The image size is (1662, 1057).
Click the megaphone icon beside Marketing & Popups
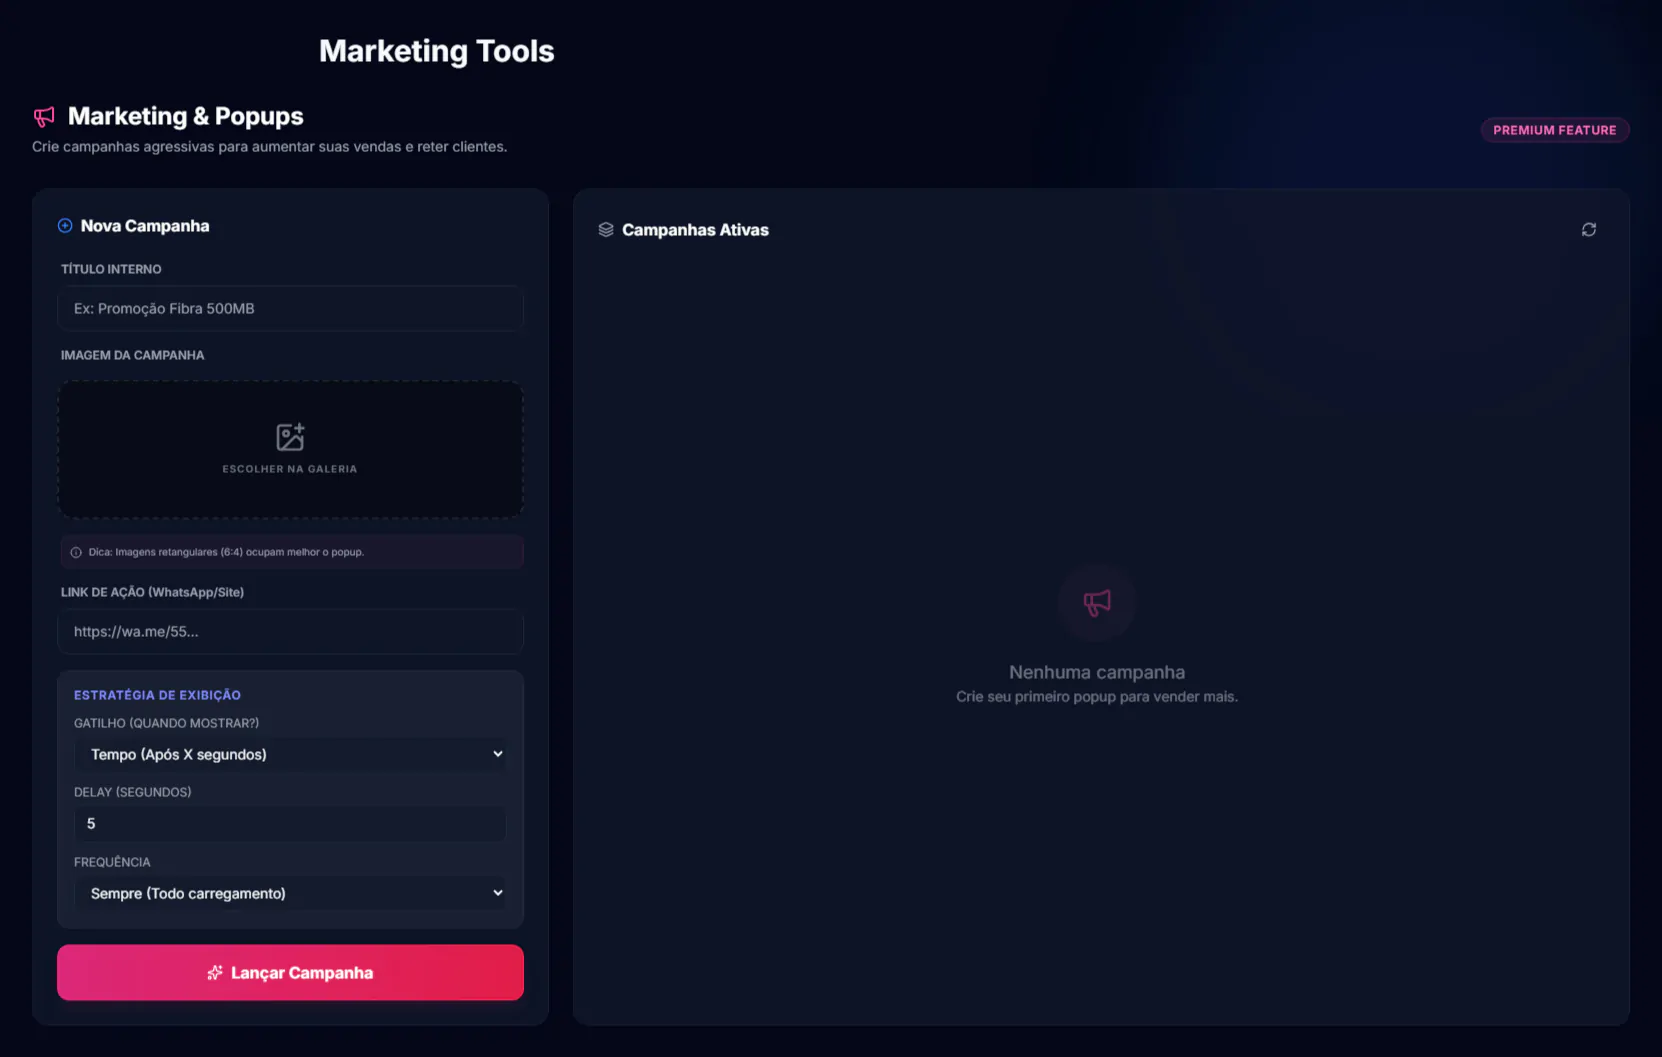pos(44,117)
